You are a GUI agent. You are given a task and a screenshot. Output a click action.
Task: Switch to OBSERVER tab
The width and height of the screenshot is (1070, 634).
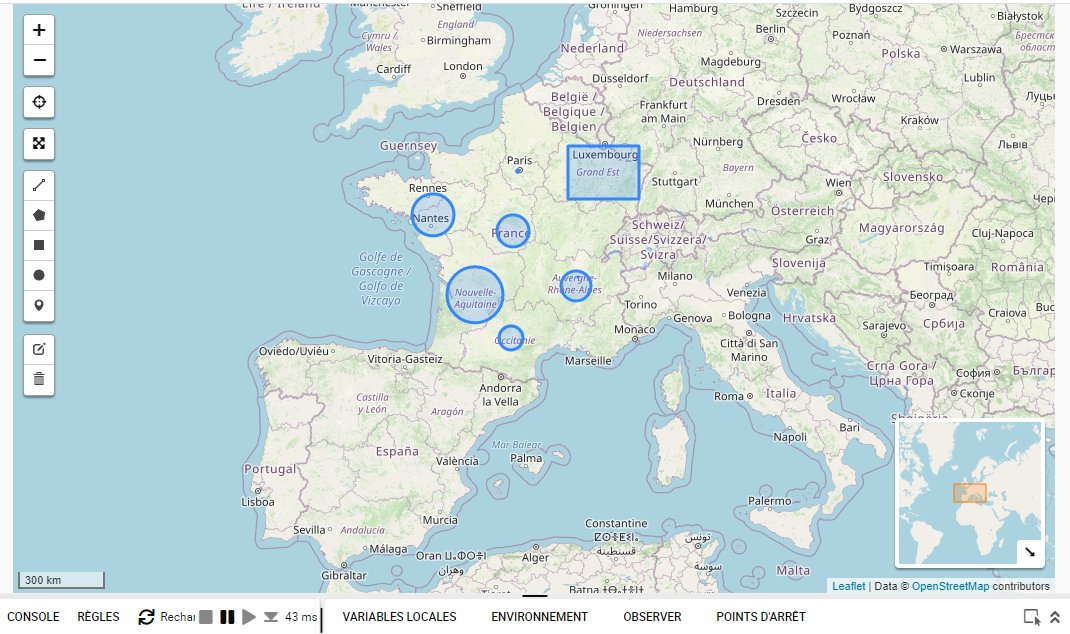point(652,617)
